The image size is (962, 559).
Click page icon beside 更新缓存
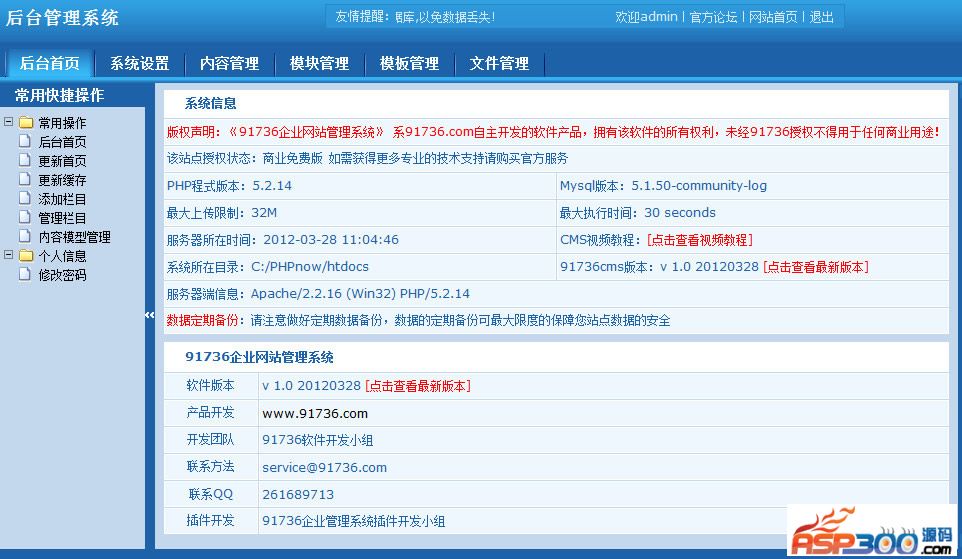25,179
